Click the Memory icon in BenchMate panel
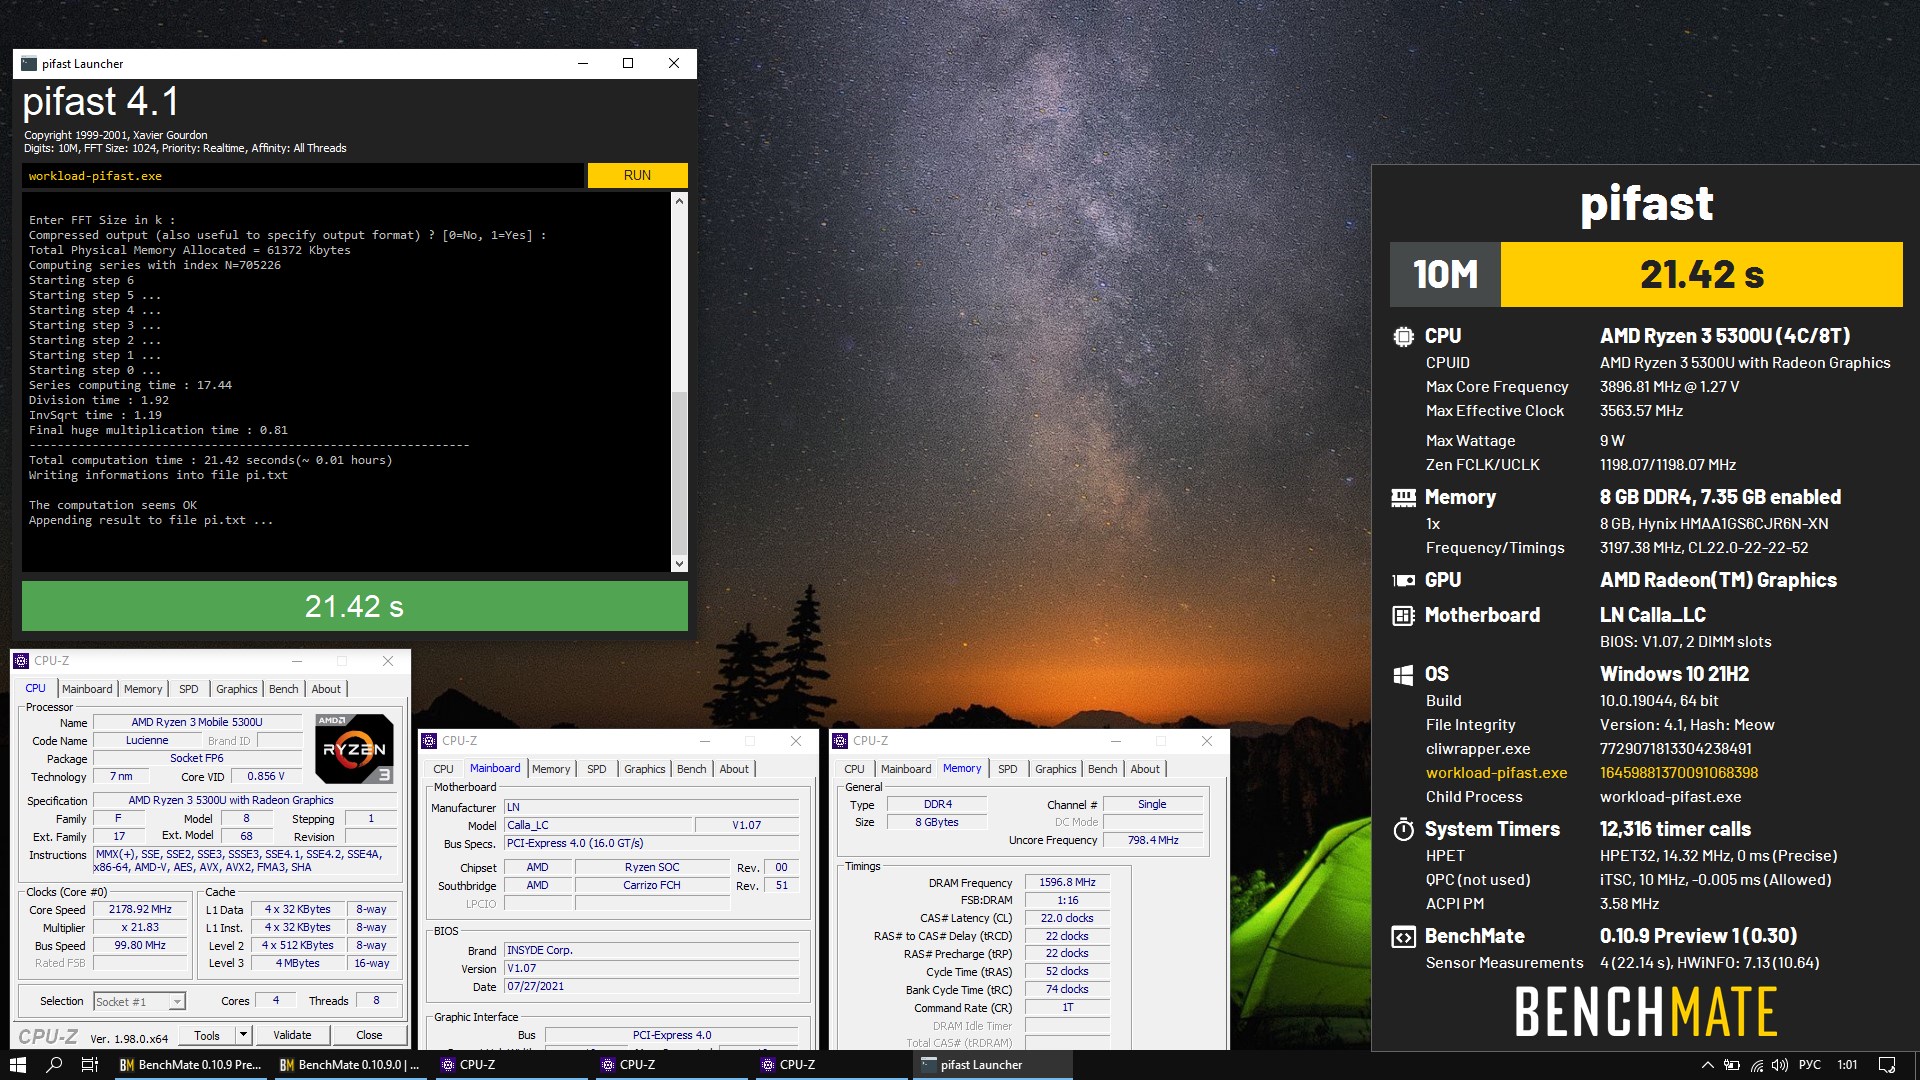1920x1080 pixels. [1403, 497]
